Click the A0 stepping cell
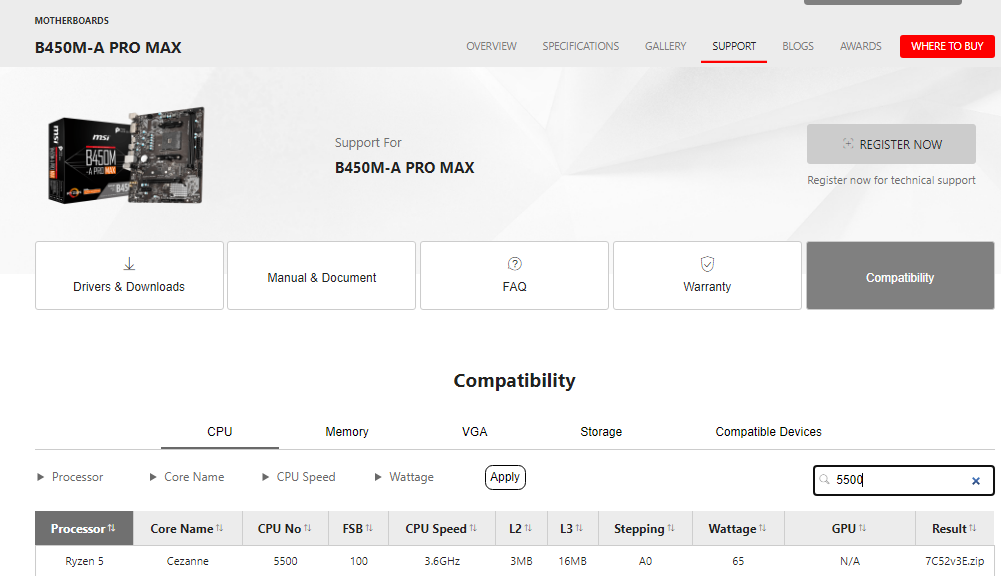Screen dimensions: 1001x576 click(645, 561)
